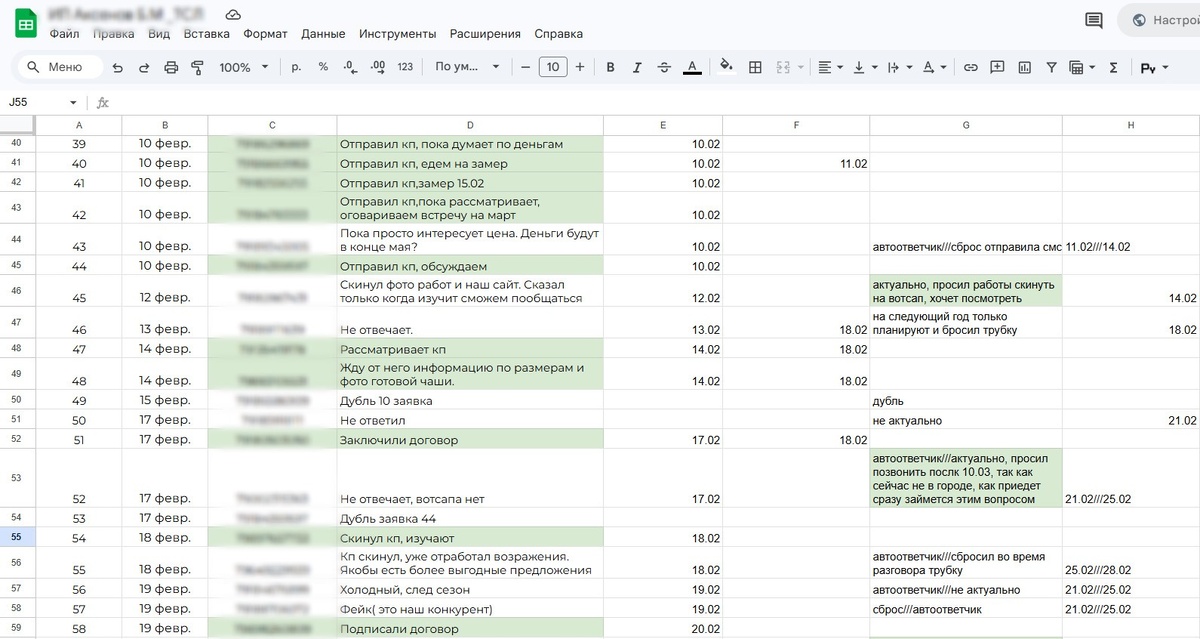
Task: Decrease decimal places
Action: [350, 67]
